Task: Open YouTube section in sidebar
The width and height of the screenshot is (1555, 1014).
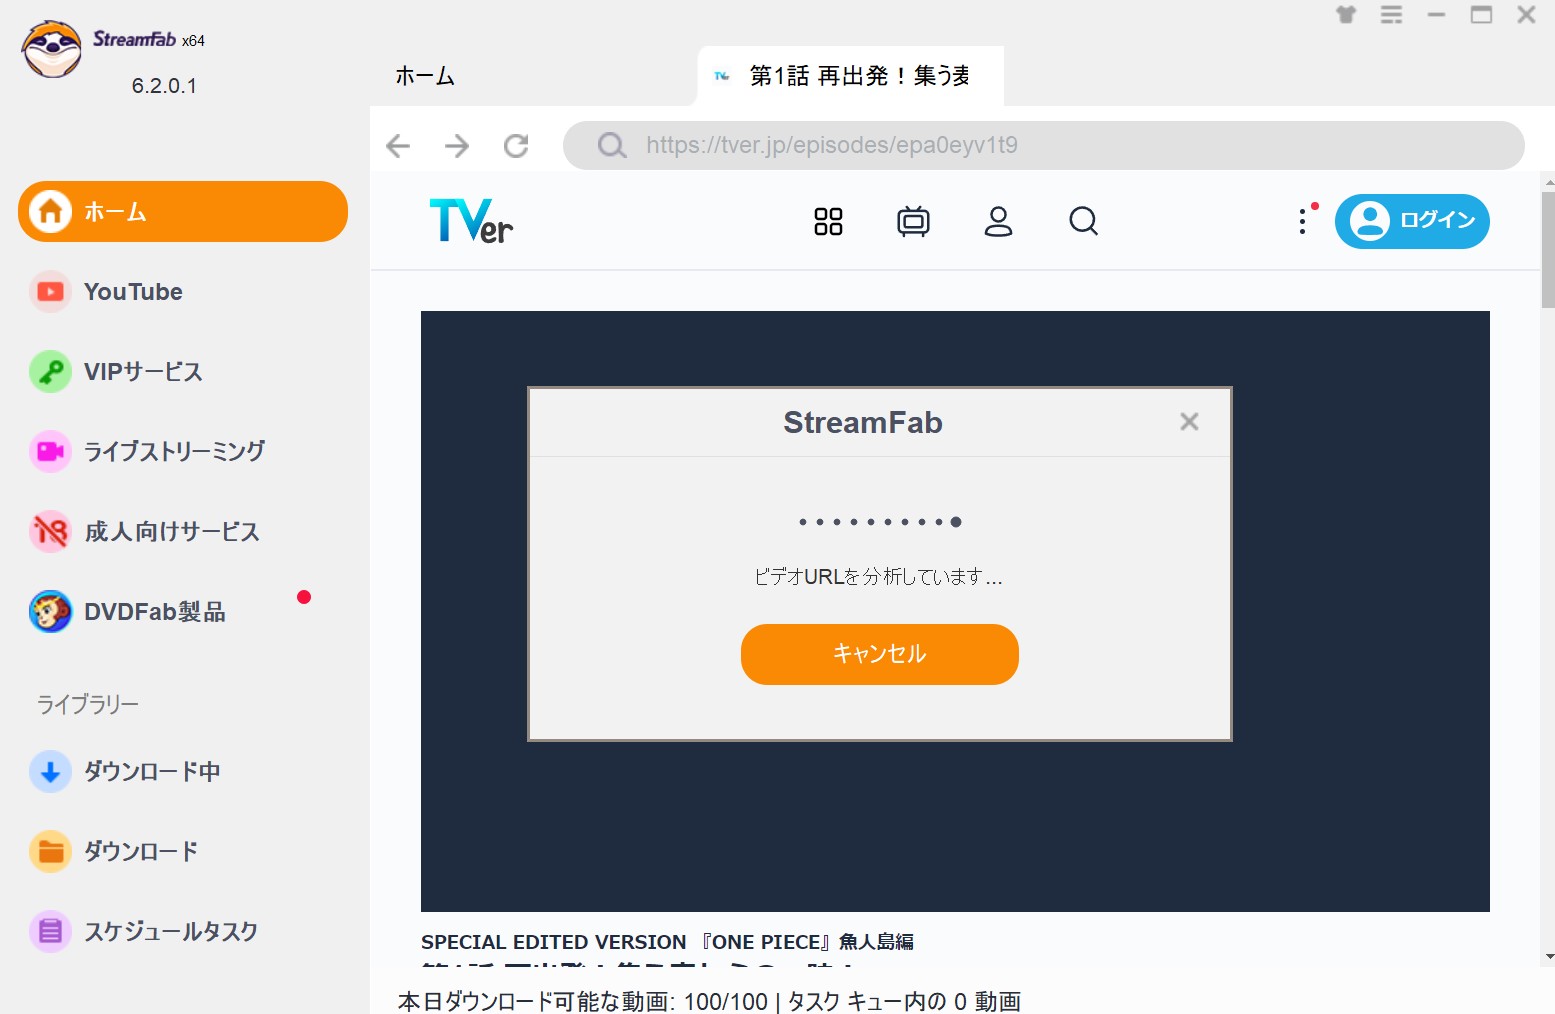Action: click(x=183, y=292)
